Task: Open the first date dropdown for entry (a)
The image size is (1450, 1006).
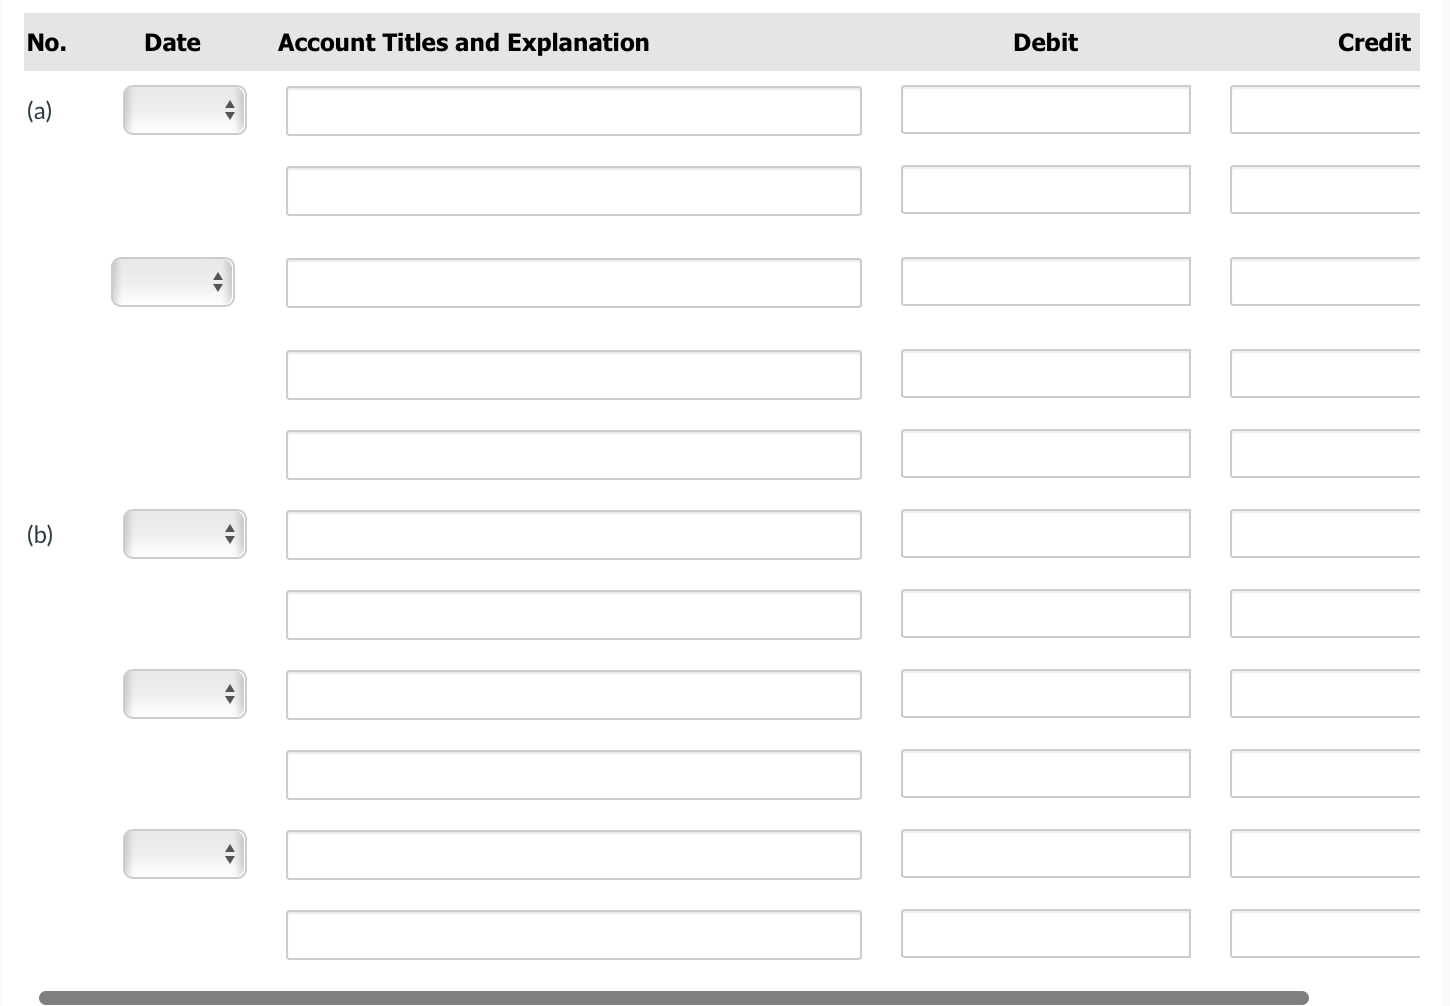Action: (184, 110)
